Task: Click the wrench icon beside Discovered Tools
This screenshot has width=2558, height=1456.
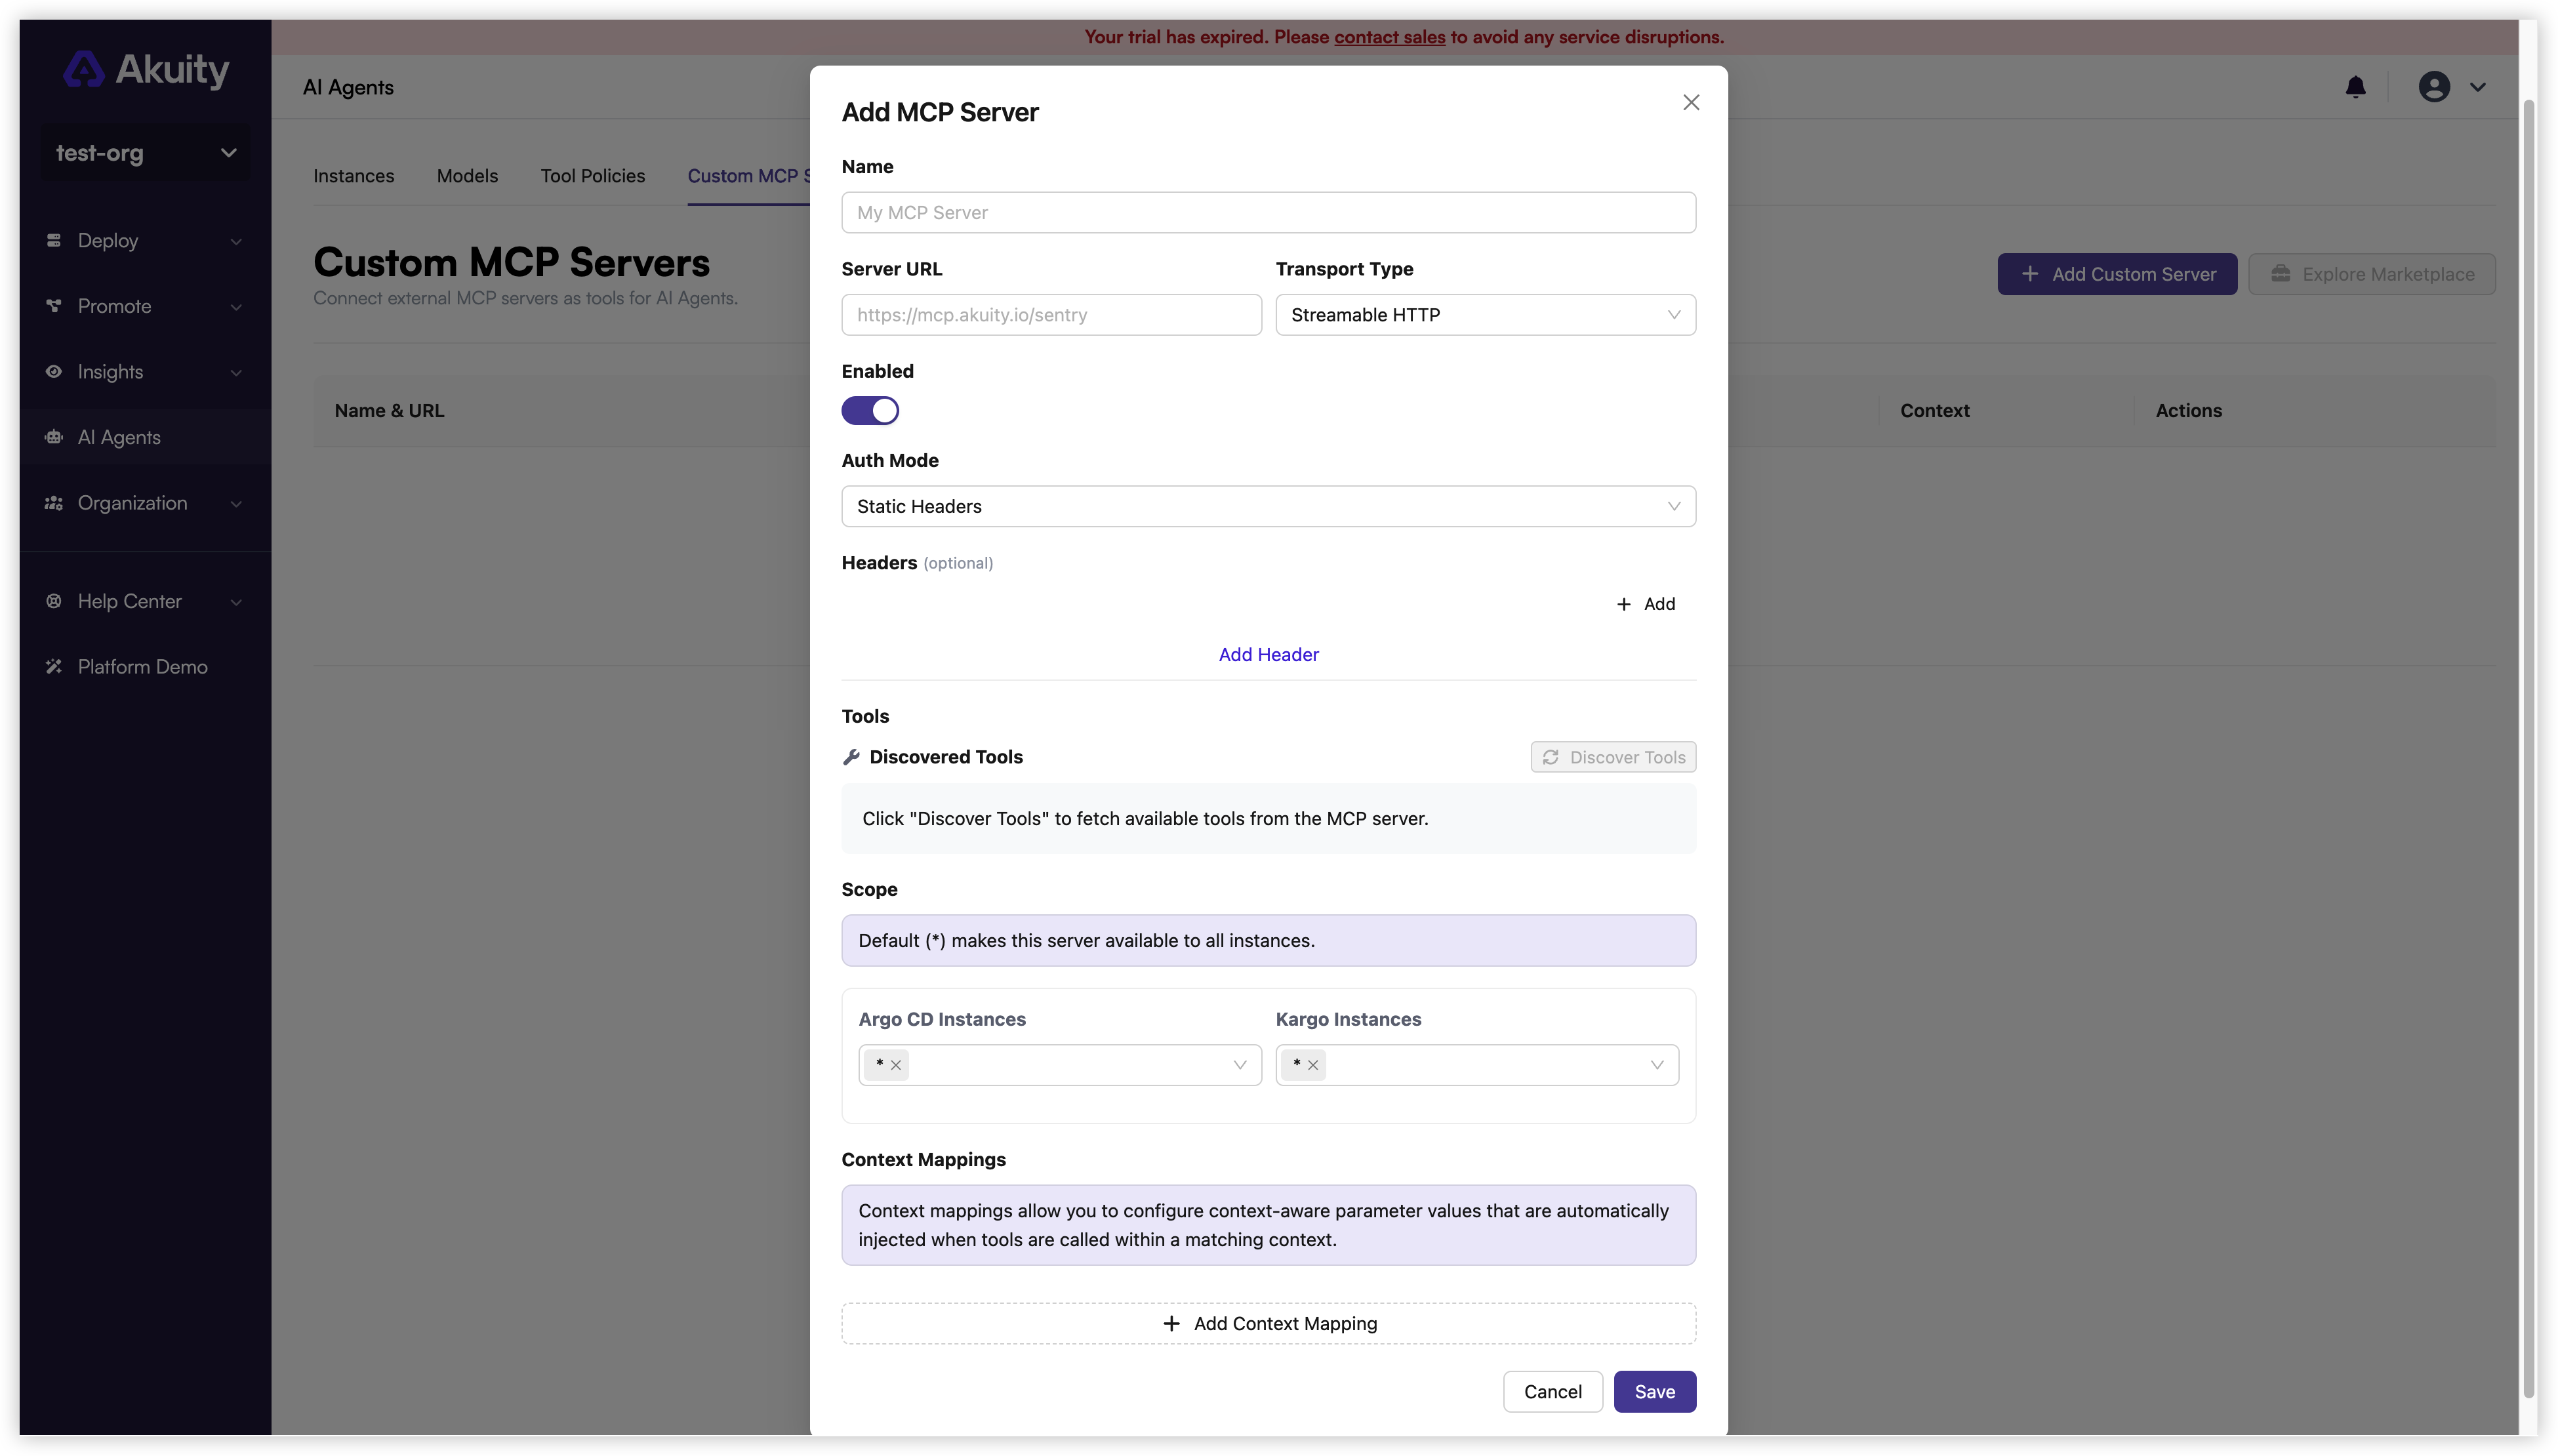Action: point(851,757)
